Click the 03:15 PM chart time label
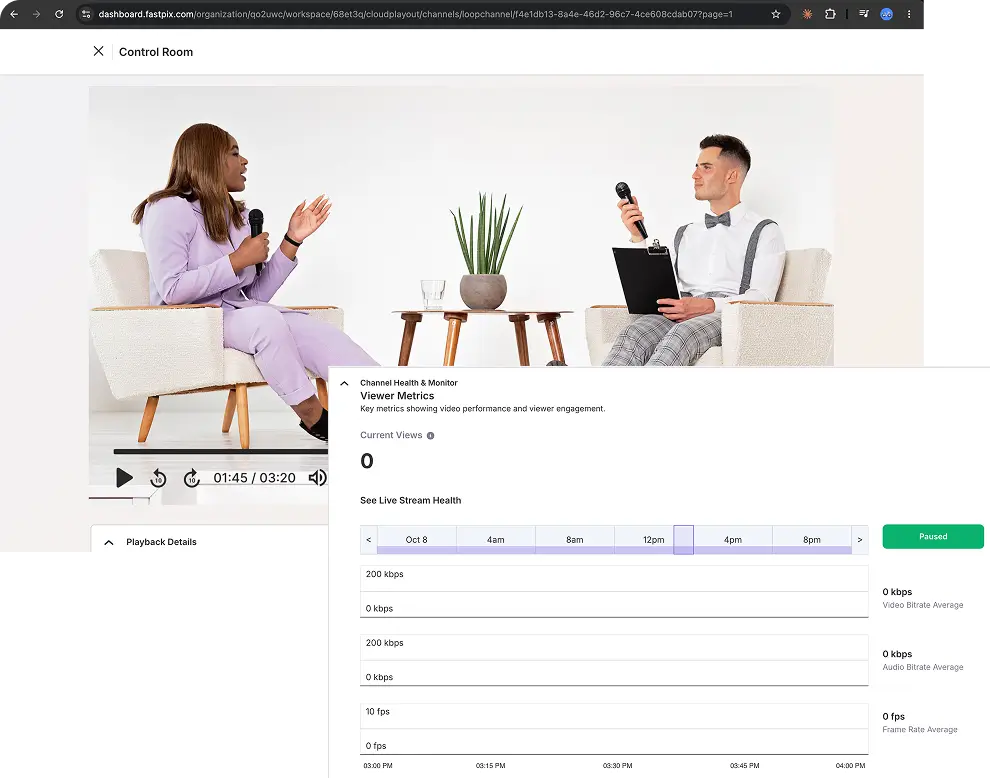The width and height of the screenshot is (990, 778). click(491, 765)
